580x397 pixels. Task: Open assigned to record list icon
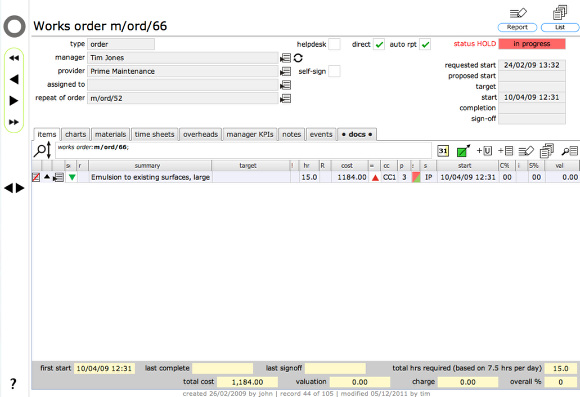coord(285,85)
